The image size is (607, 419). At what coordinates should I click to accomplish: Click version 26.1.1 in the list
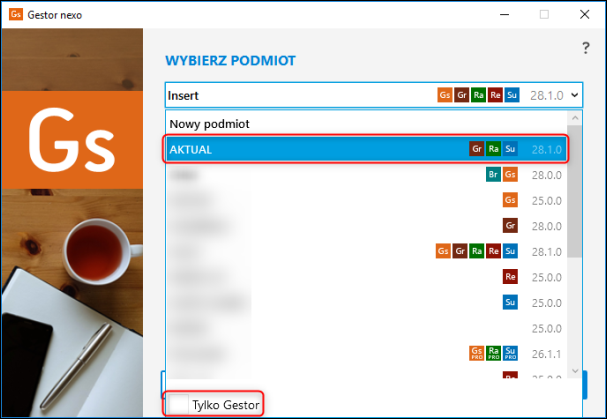pos(546,354)
